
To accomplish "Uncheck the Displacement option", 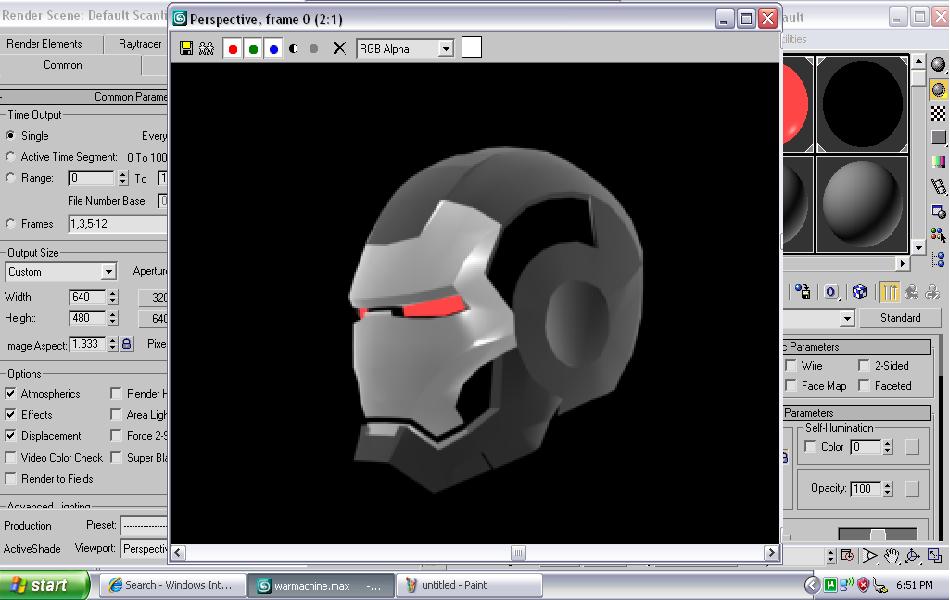I will tap(10, 436).
